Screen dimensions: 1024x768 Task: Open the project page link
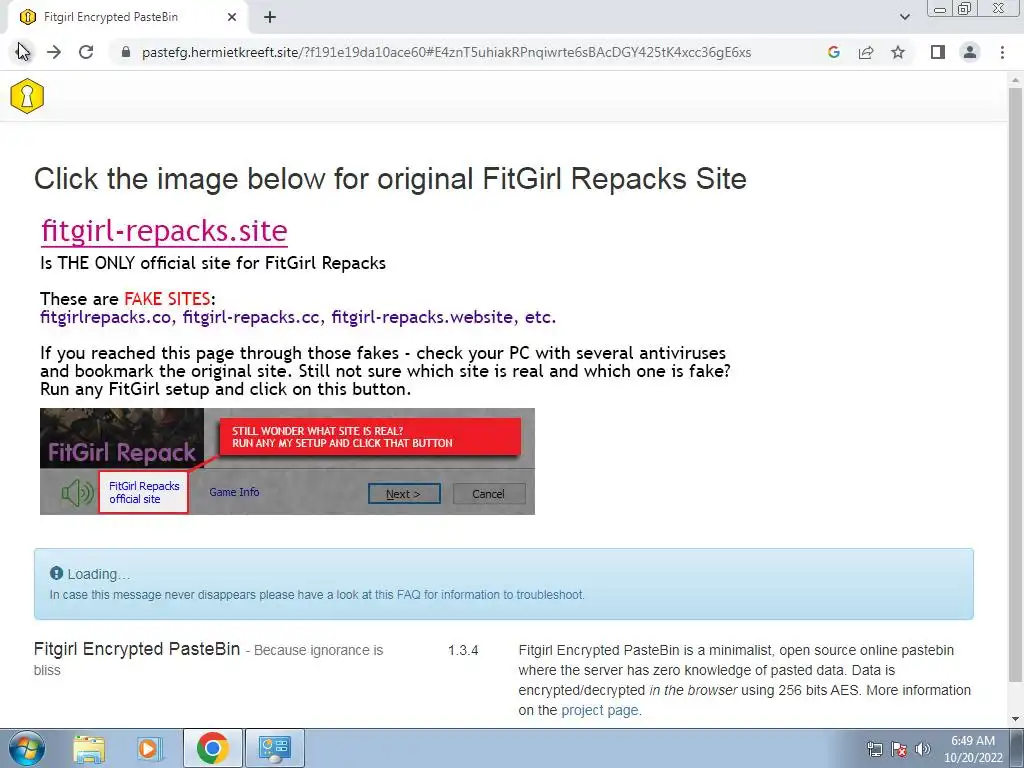pos(600,710)
